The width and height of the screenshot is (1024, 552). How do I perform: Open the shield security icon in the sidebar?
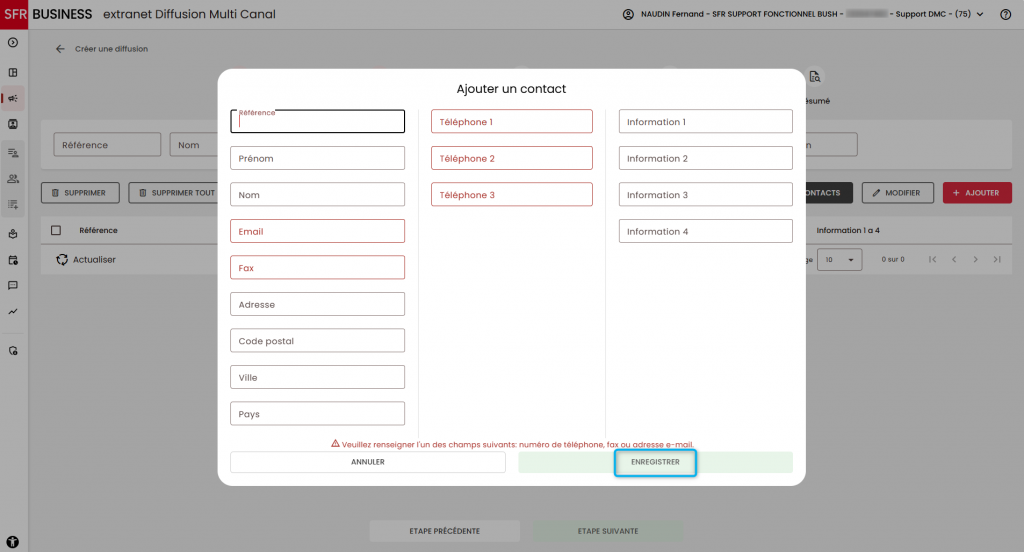(12, 351)
